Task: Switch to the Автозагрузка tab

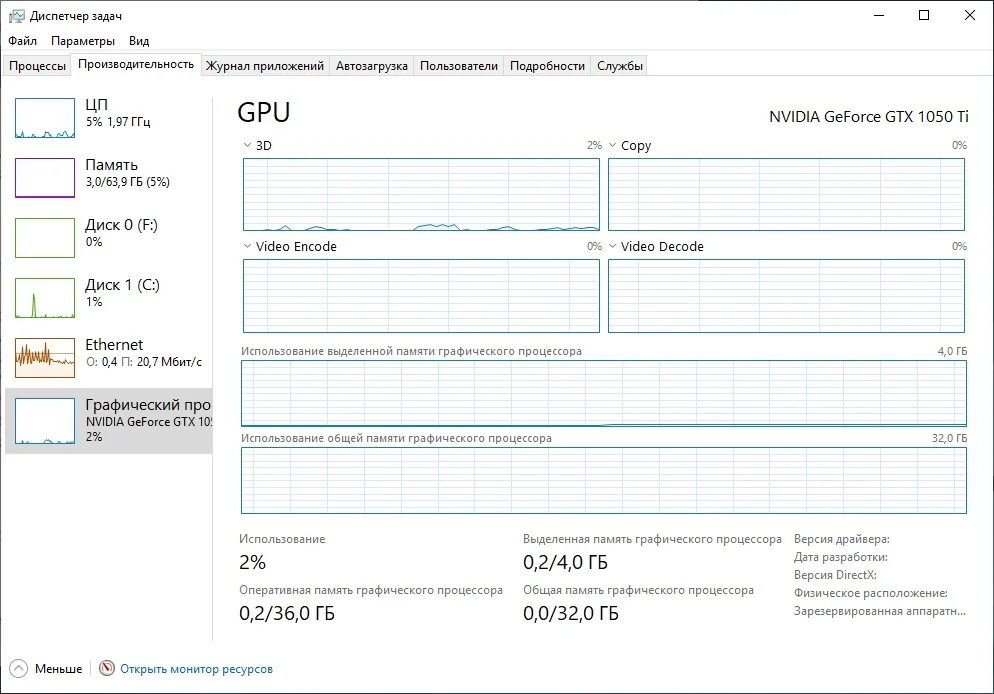Action: coord(372,66)
